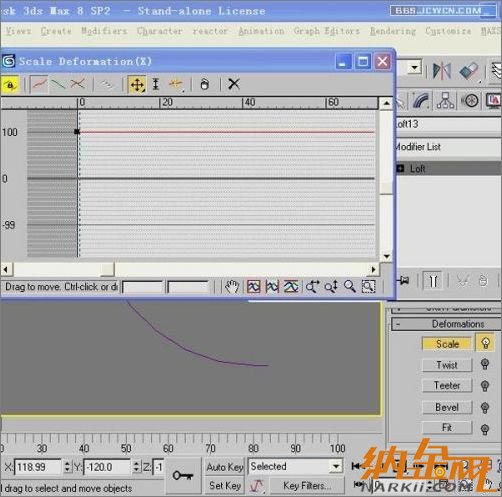Click the Auto Key button
This screenshot has height=497, width=502.
point(225,467)
